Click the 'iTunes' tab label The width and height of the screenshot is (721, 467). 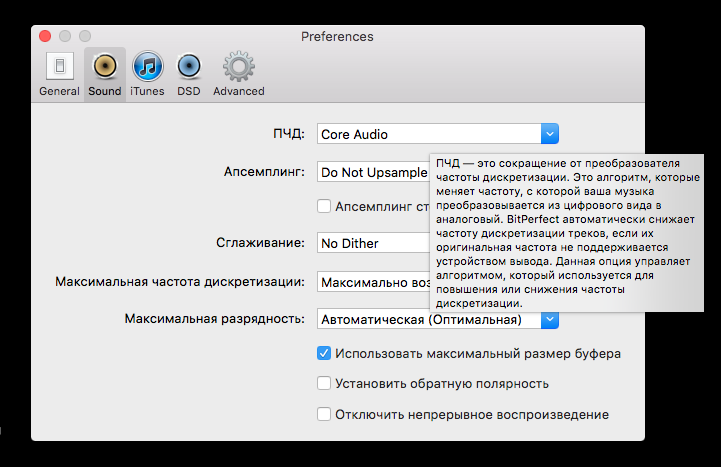click(147, 91)
